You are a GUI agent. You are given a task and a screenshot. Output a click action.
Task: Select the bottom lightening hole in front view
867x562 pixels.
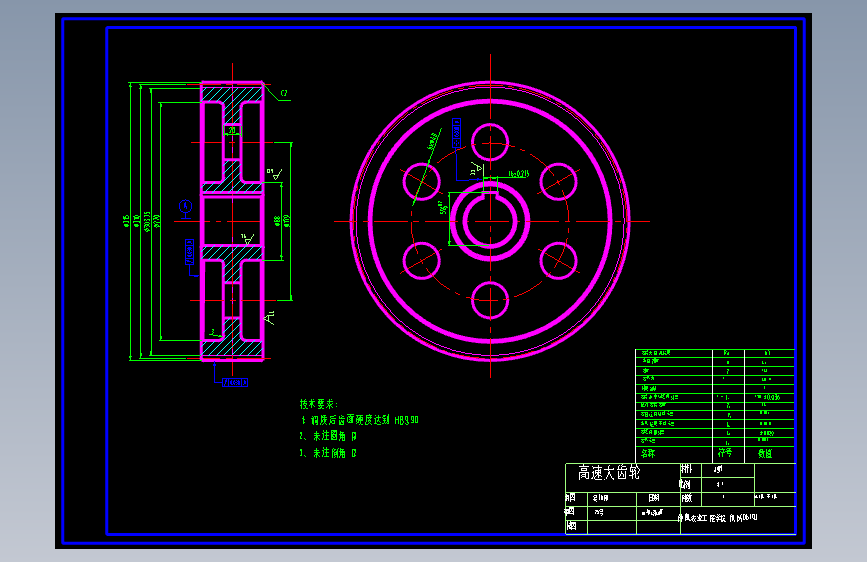490,300
